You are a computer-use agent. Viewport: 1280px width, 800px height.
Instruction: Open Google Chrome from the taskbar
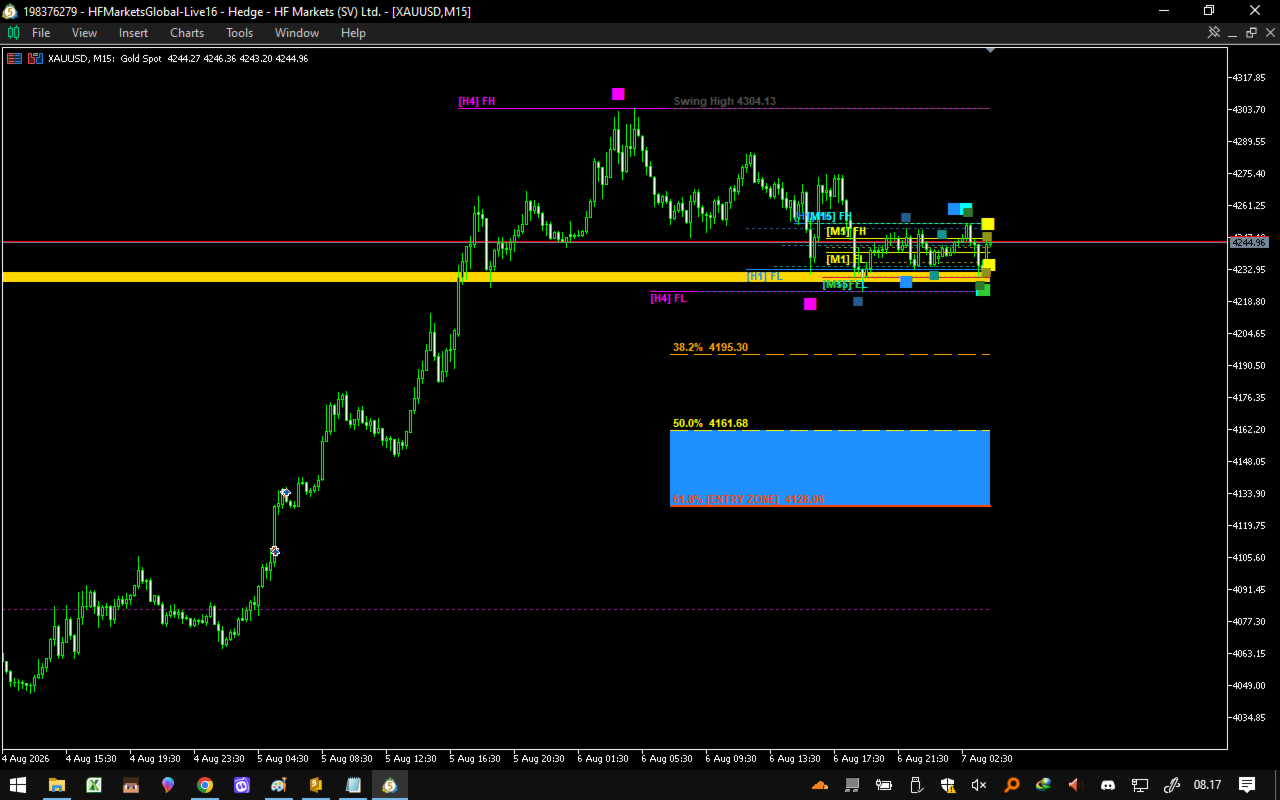(x=205, y=785)
